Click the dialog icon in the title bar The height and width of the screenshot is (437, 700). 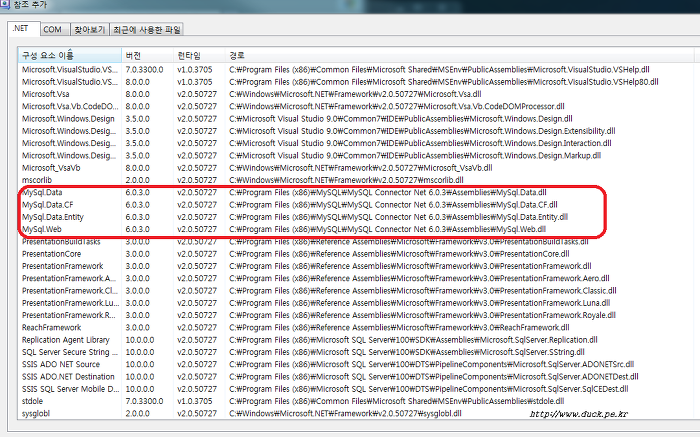[x=4, y=4]
